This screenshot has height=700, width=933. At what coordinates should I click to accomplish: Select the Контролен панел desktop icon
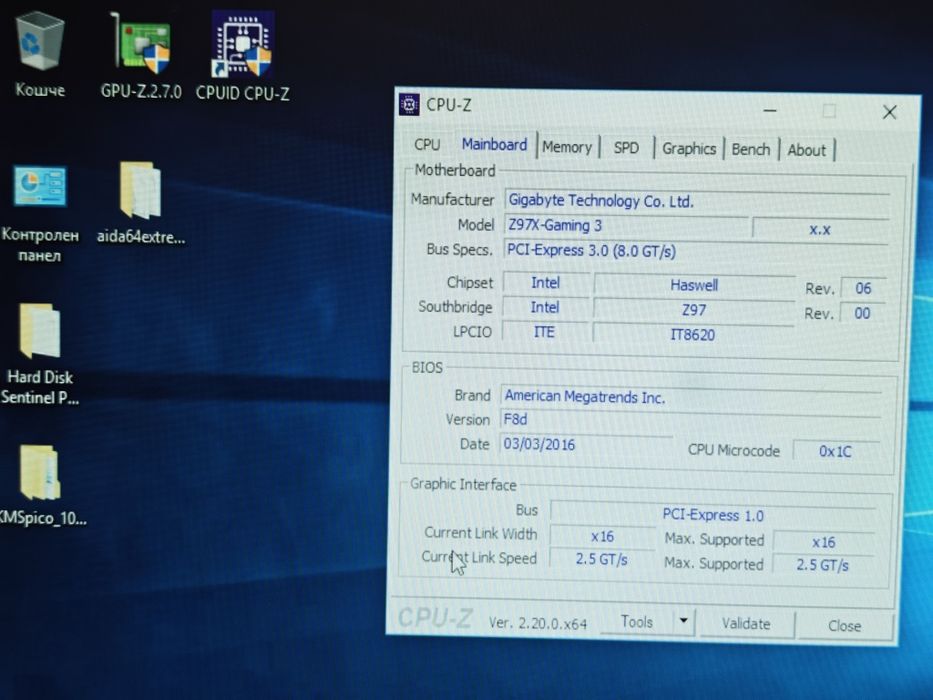(x=40, y=214)
